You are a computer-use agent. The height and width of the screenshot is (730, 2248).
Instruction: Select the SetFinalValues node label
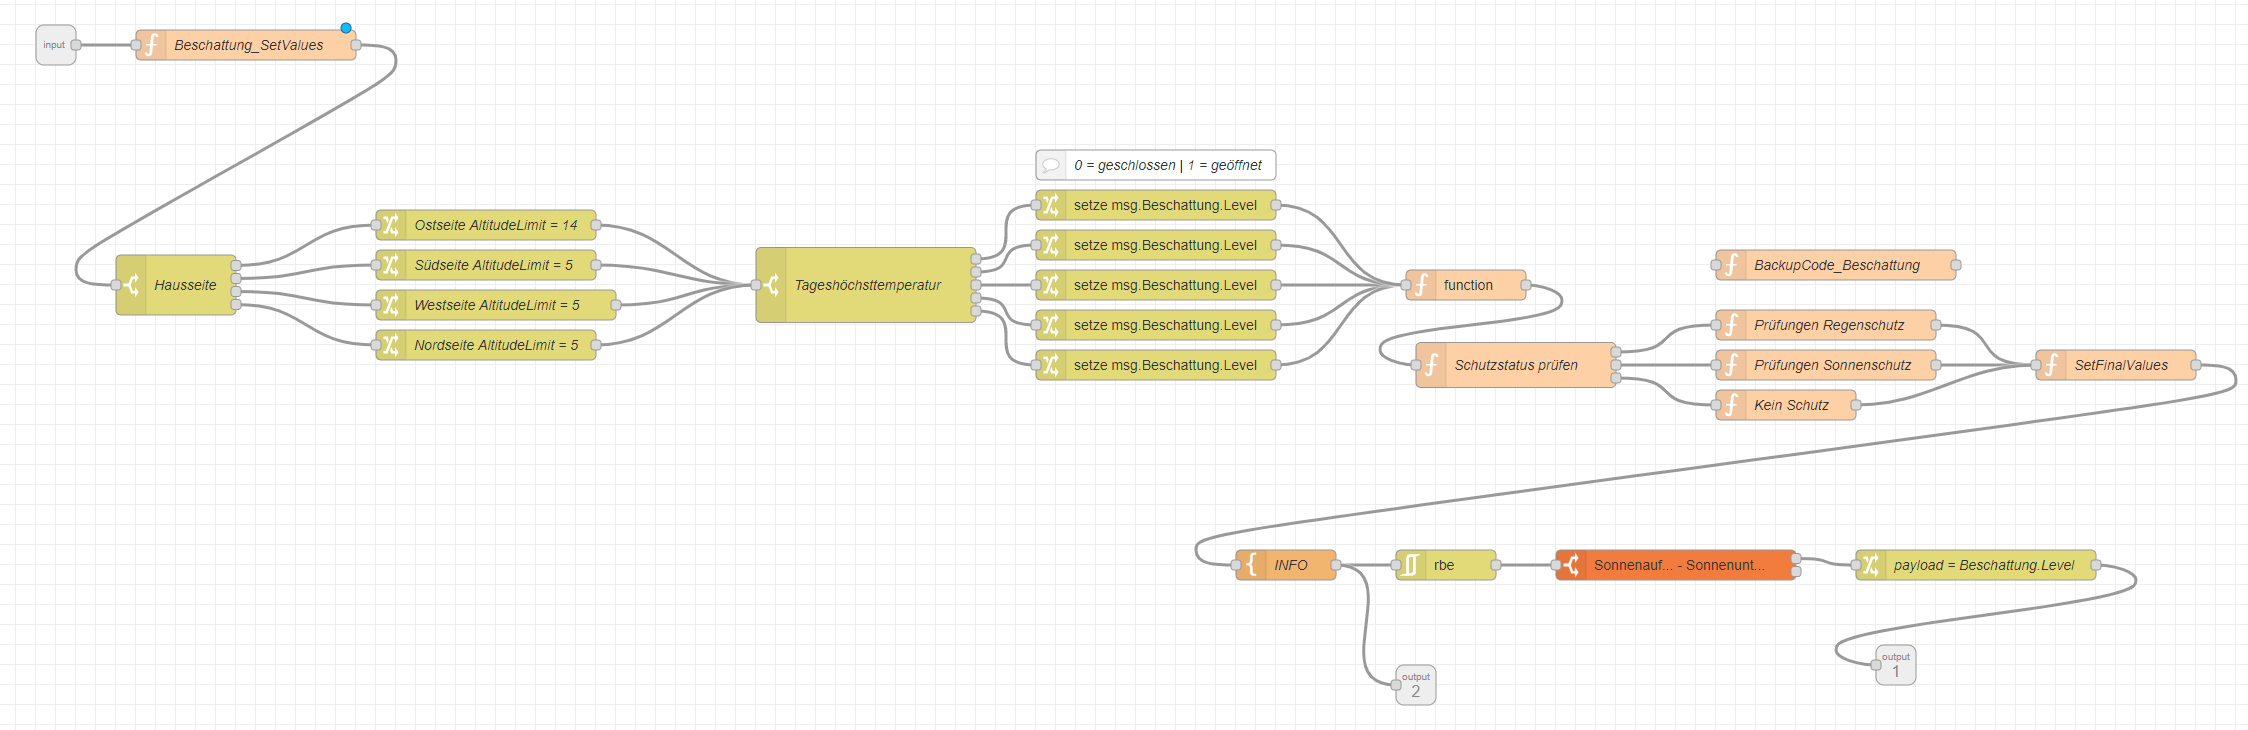2121,365
